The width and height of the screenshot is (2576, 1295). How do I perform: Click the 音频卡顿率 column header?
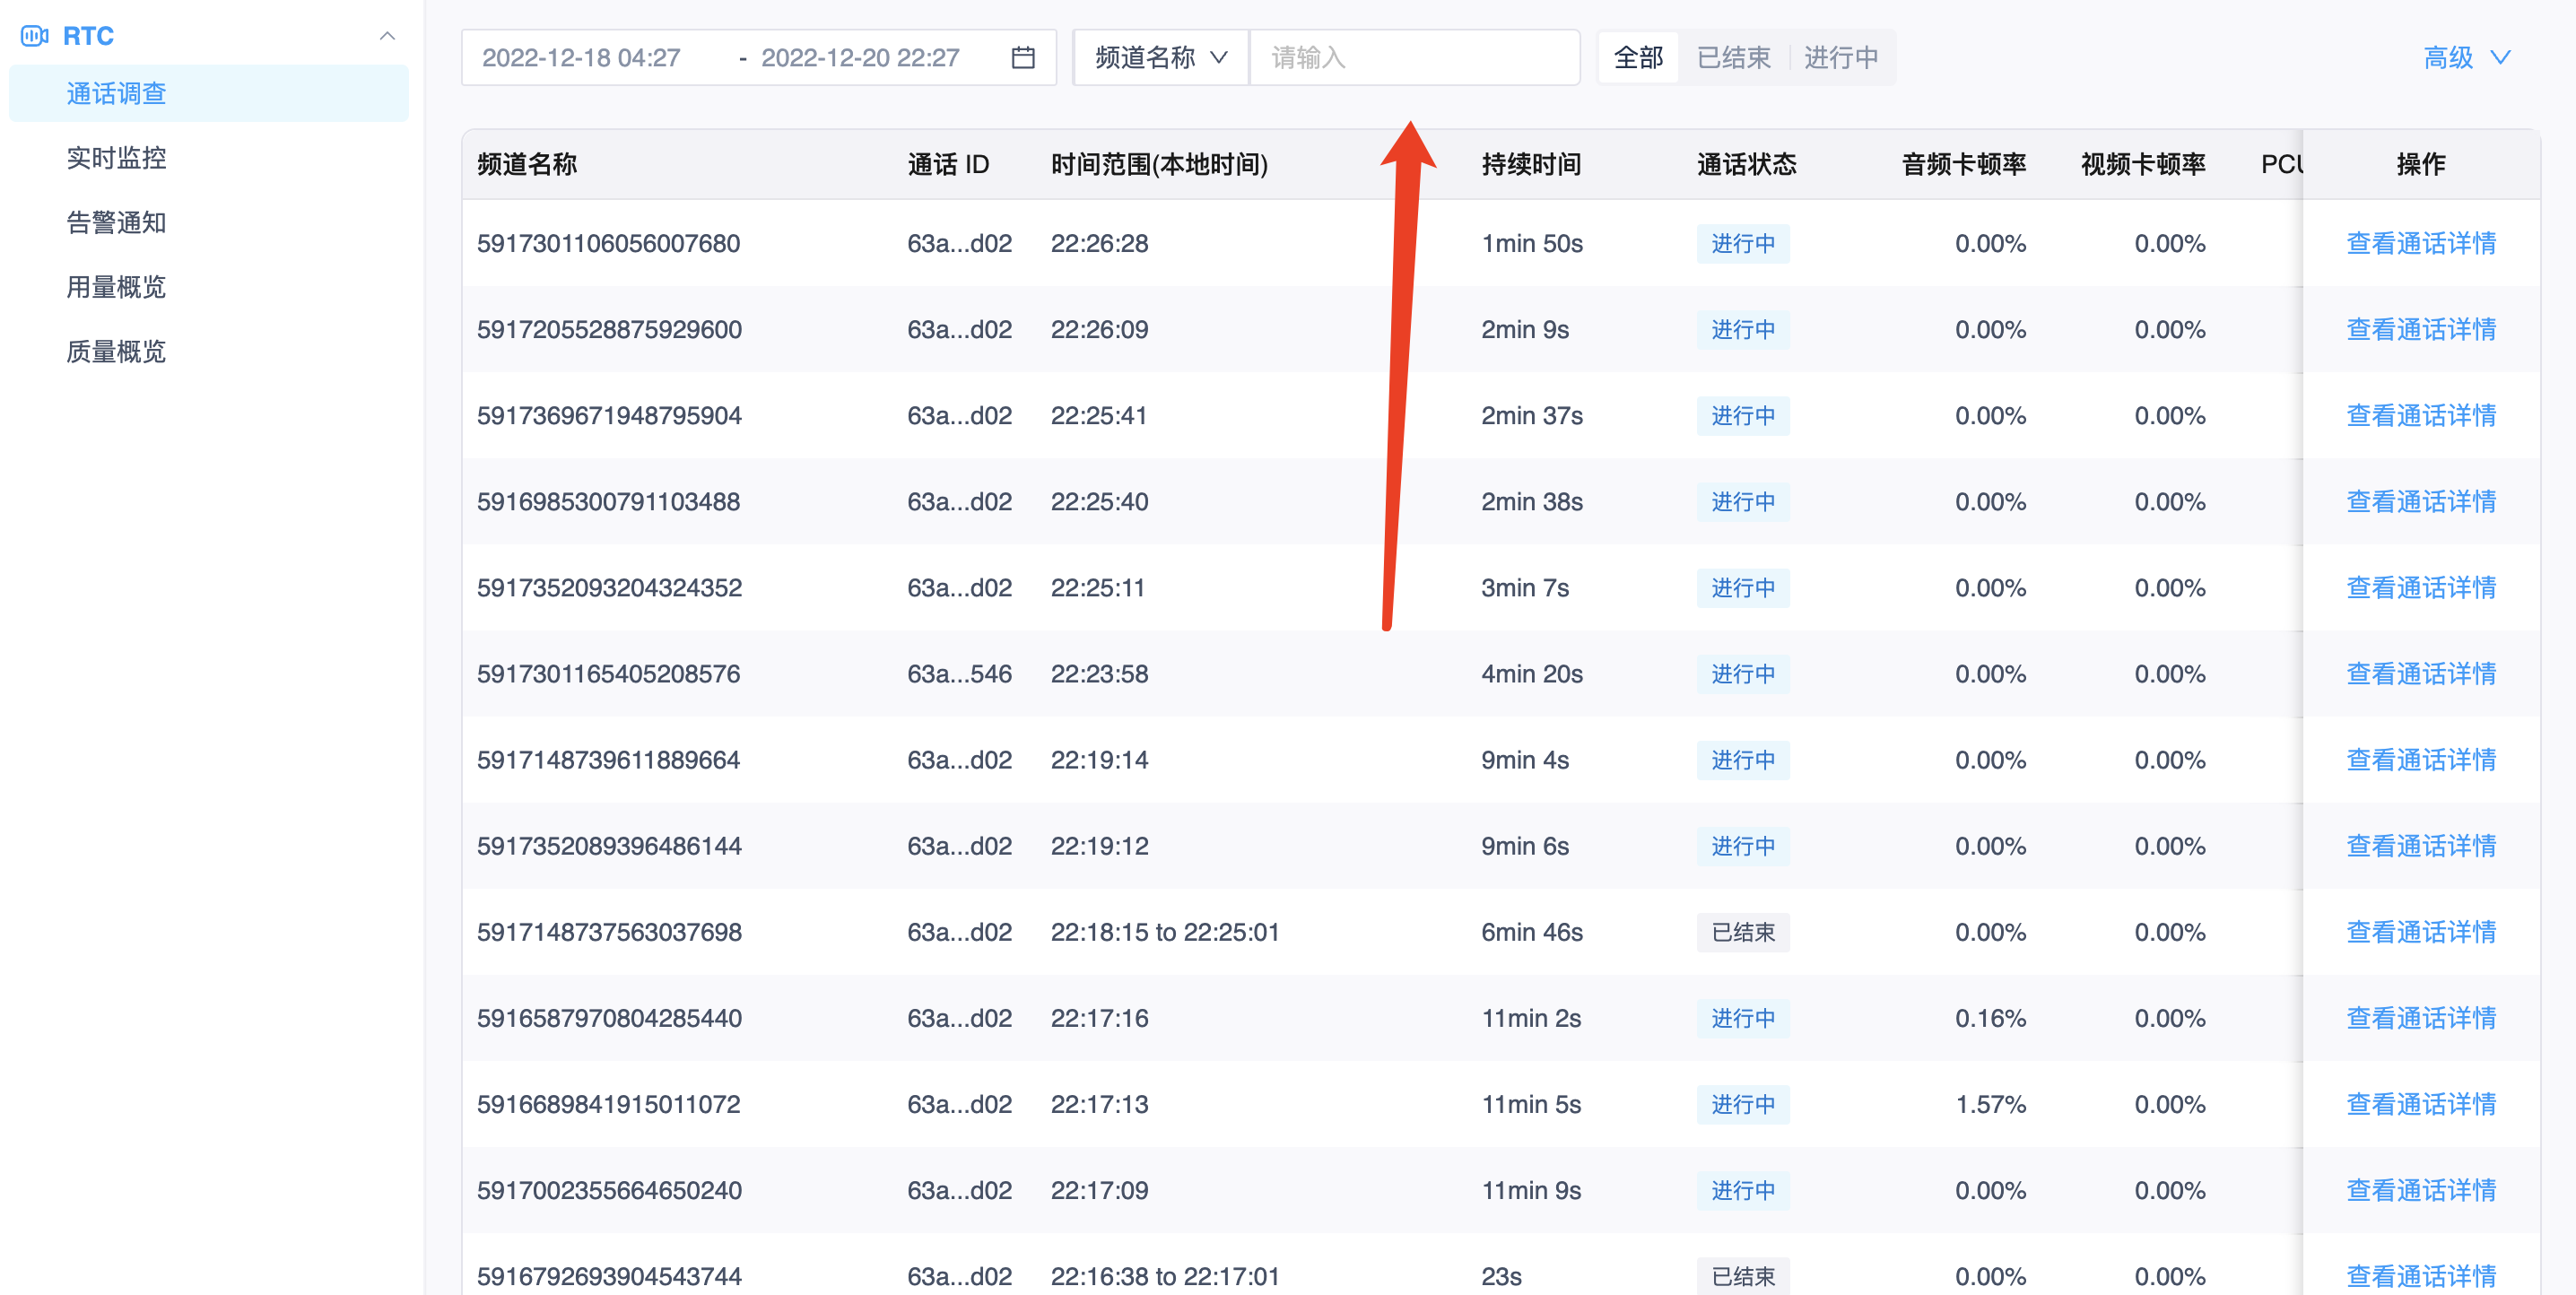pos(1963,164)
